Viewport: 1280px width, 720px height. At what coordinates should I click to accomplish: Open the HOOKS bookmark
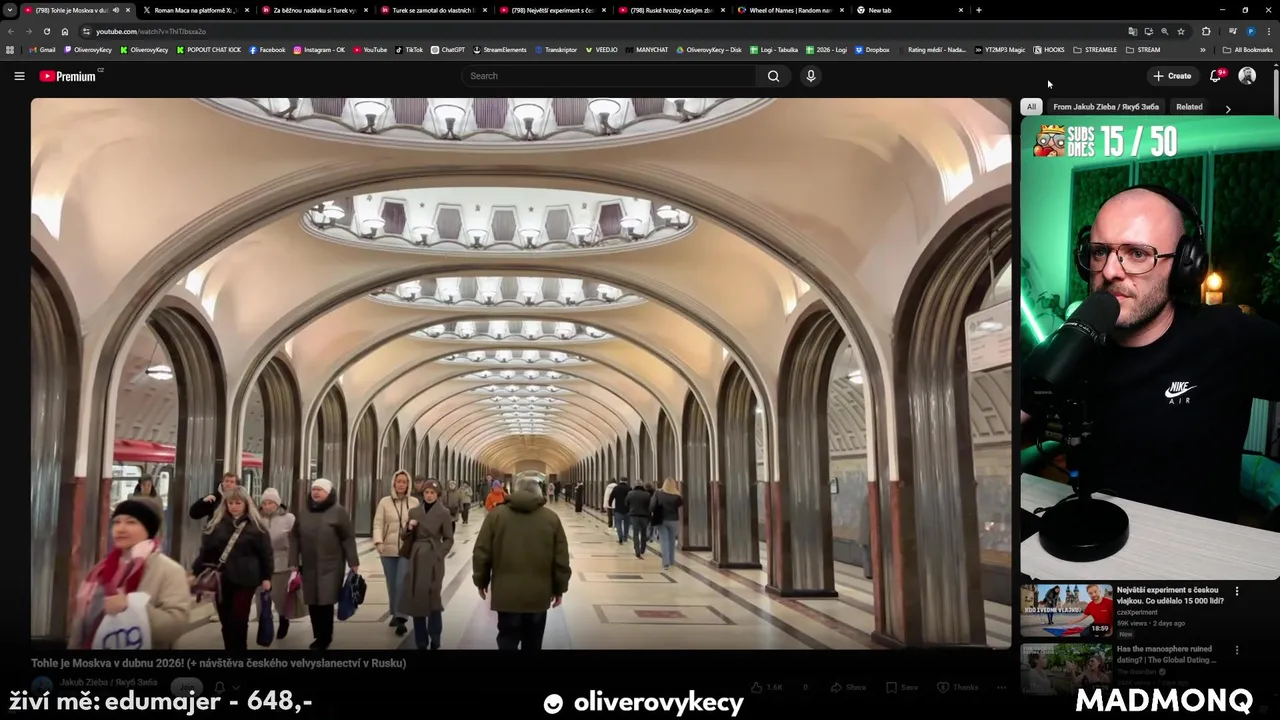(1049, 50)
